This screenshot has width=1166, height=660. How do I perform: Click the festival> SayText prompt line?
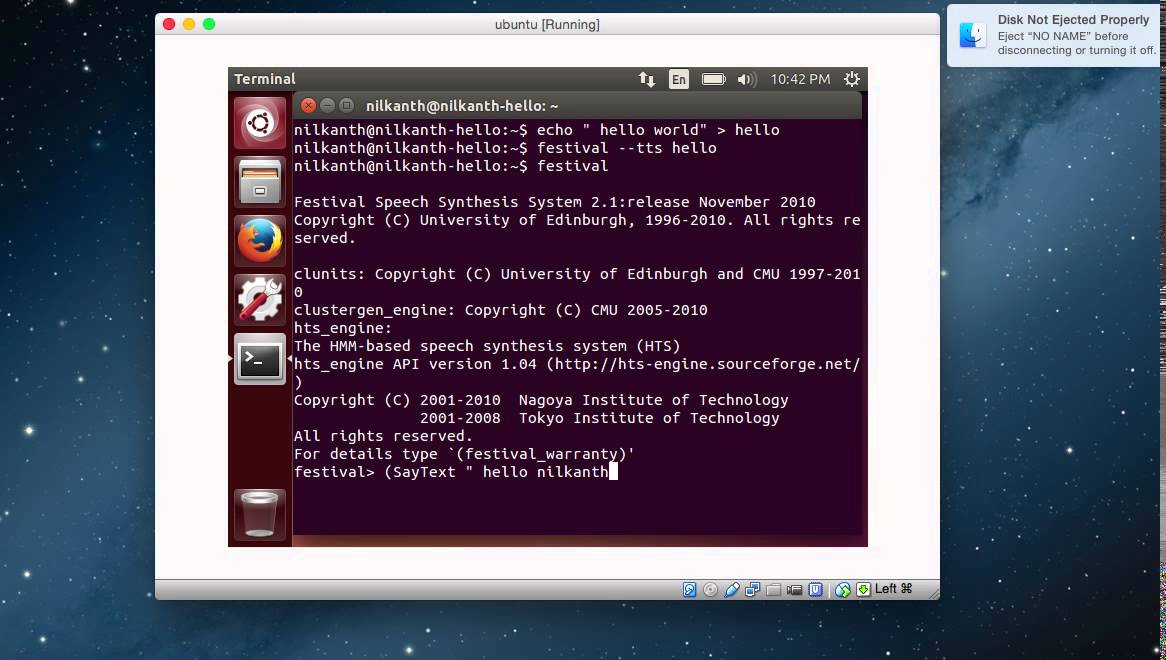pyautogui.click(x=456, y=472)
